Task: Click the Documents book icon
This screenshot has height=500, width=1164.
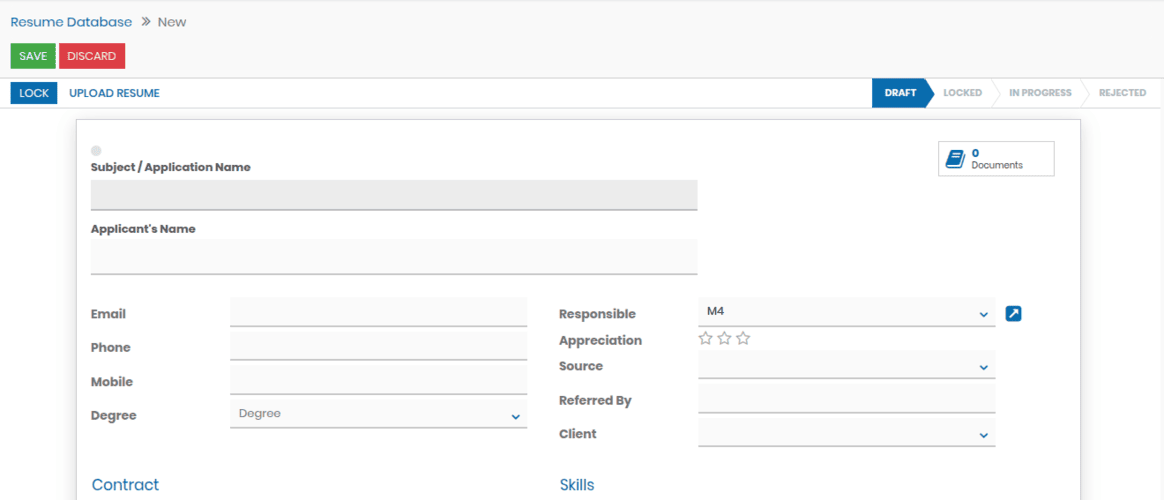Action: point(955,159)
